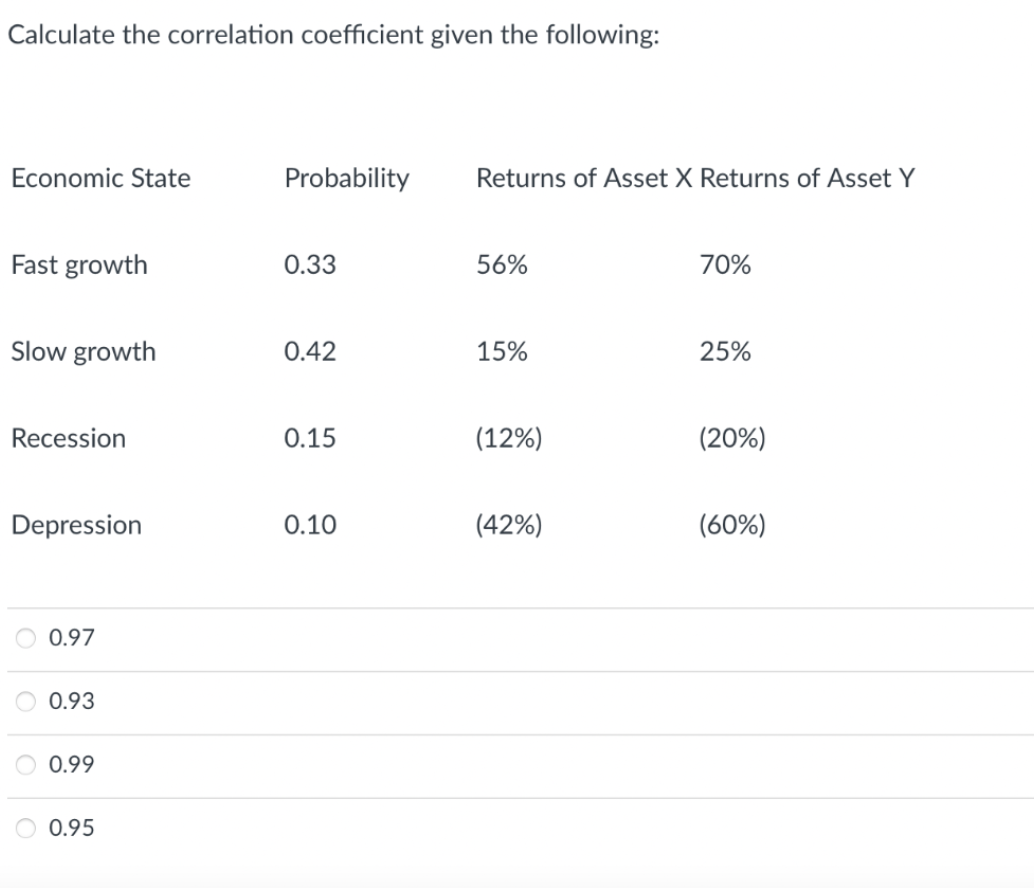Click the (60%) Asset Y return
Viewport: 1034px width, 888px height.
coord(733,525)
